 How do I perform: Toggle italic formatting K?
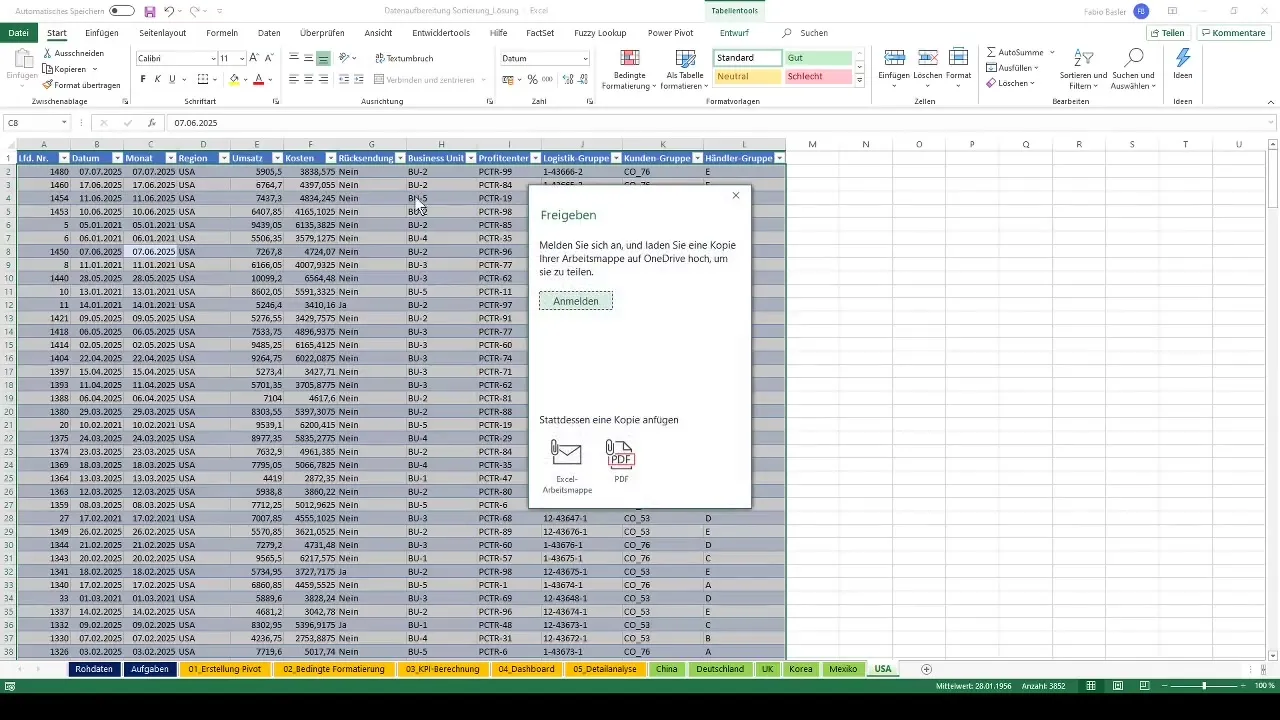pyautogui.click(x=157, y=79)
